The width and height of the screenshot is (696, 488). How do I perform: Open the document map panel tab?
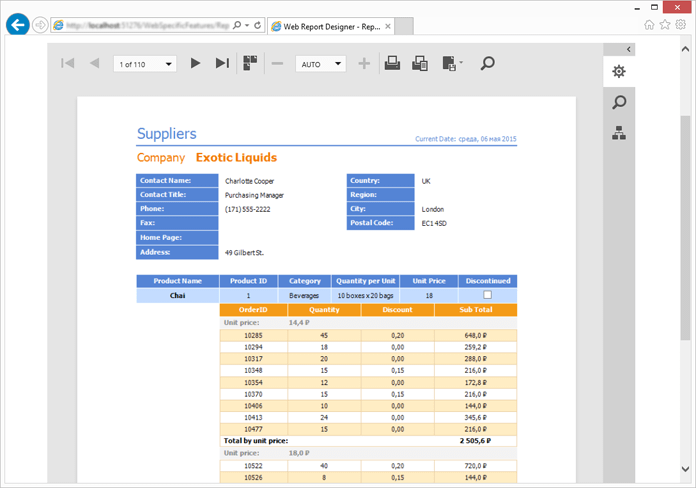point(620,133)
